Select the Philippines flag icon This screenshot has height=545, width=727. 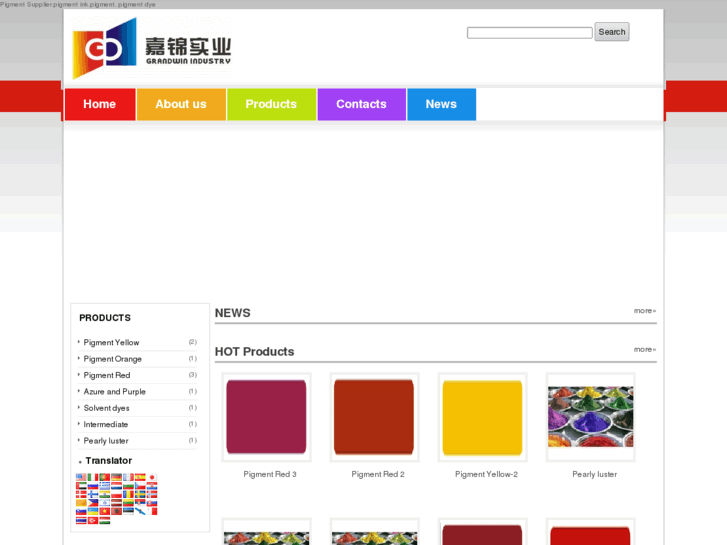(93, 503)
